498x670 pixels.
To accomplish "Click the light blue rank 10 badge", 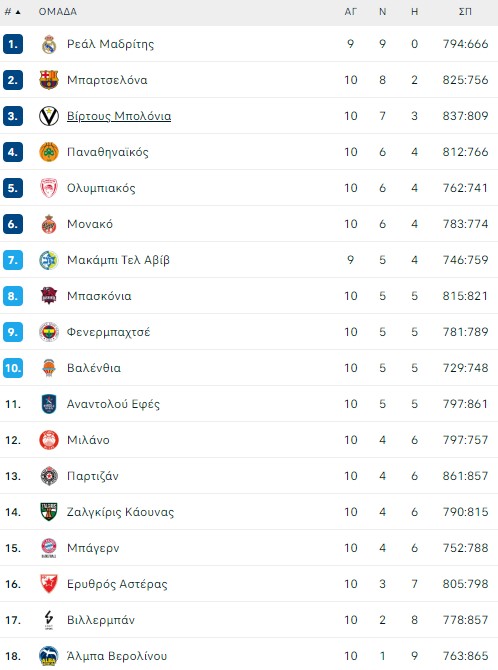I will click(13, 368).
